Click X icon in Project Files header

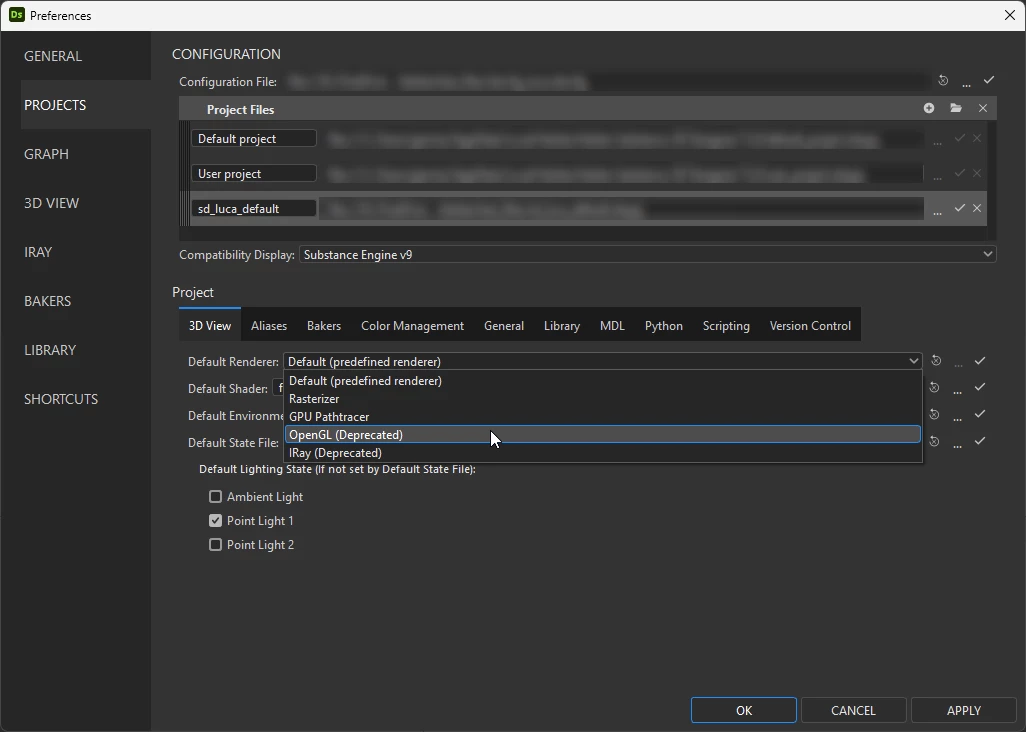pos(983,108)
